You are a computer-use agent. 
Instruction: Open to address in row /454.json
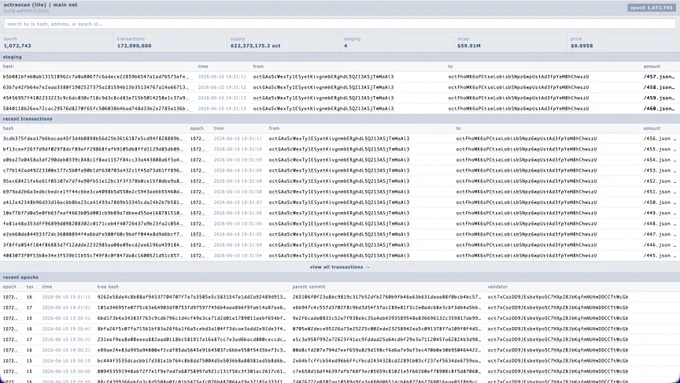pyautogui.click(x=526, y=160)
